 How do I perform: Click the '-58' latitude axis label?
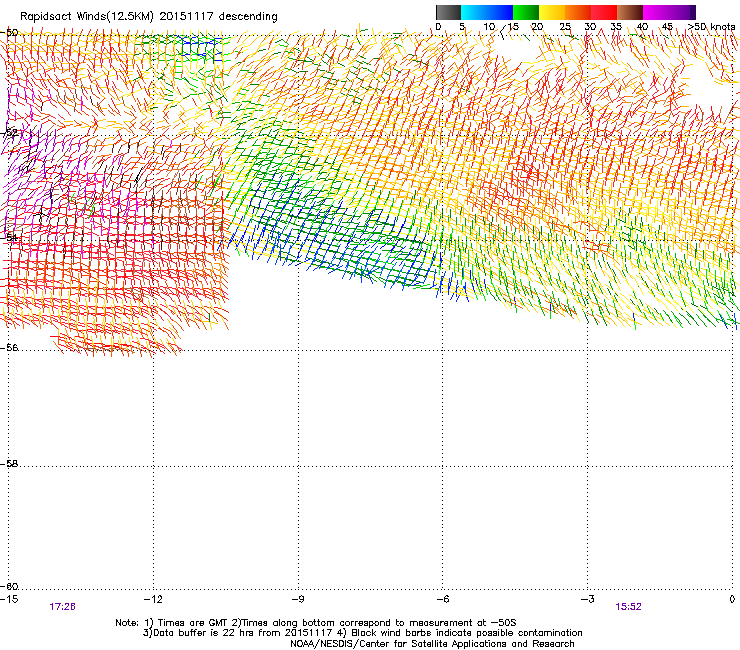[x=10, y=464]
